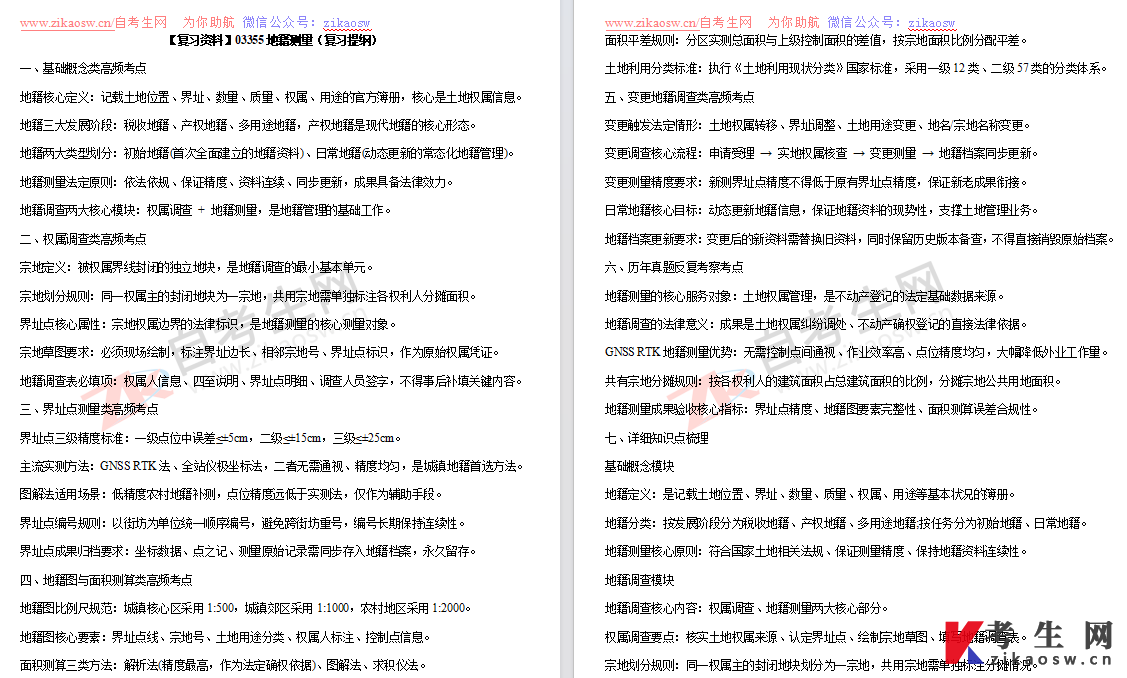Click the line starting '变更触发法定情形'
The width and height of the screenshot is (1127, 678).
817,125
